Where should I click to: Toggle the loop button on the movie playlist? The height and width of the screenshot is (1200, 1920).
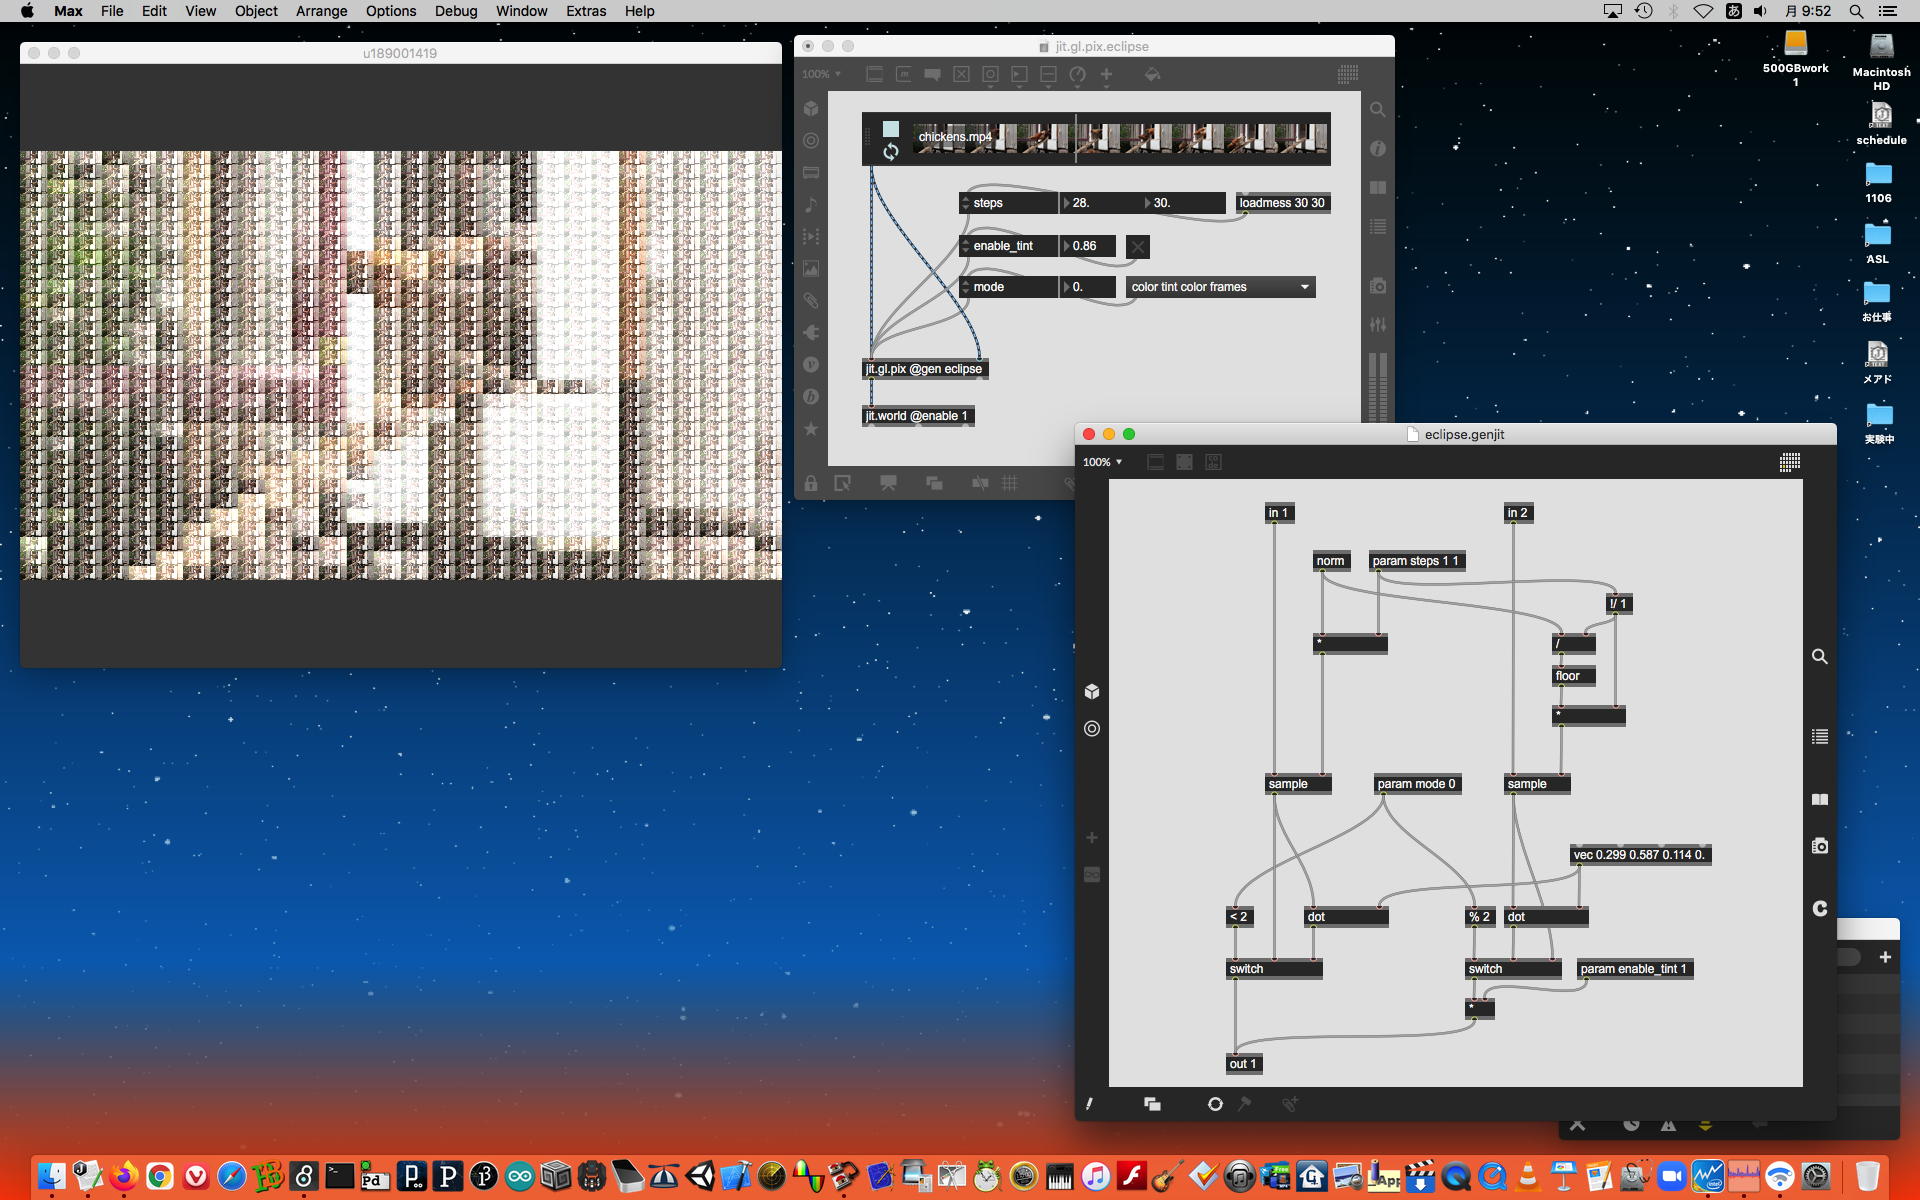click(x=891, y=152)
